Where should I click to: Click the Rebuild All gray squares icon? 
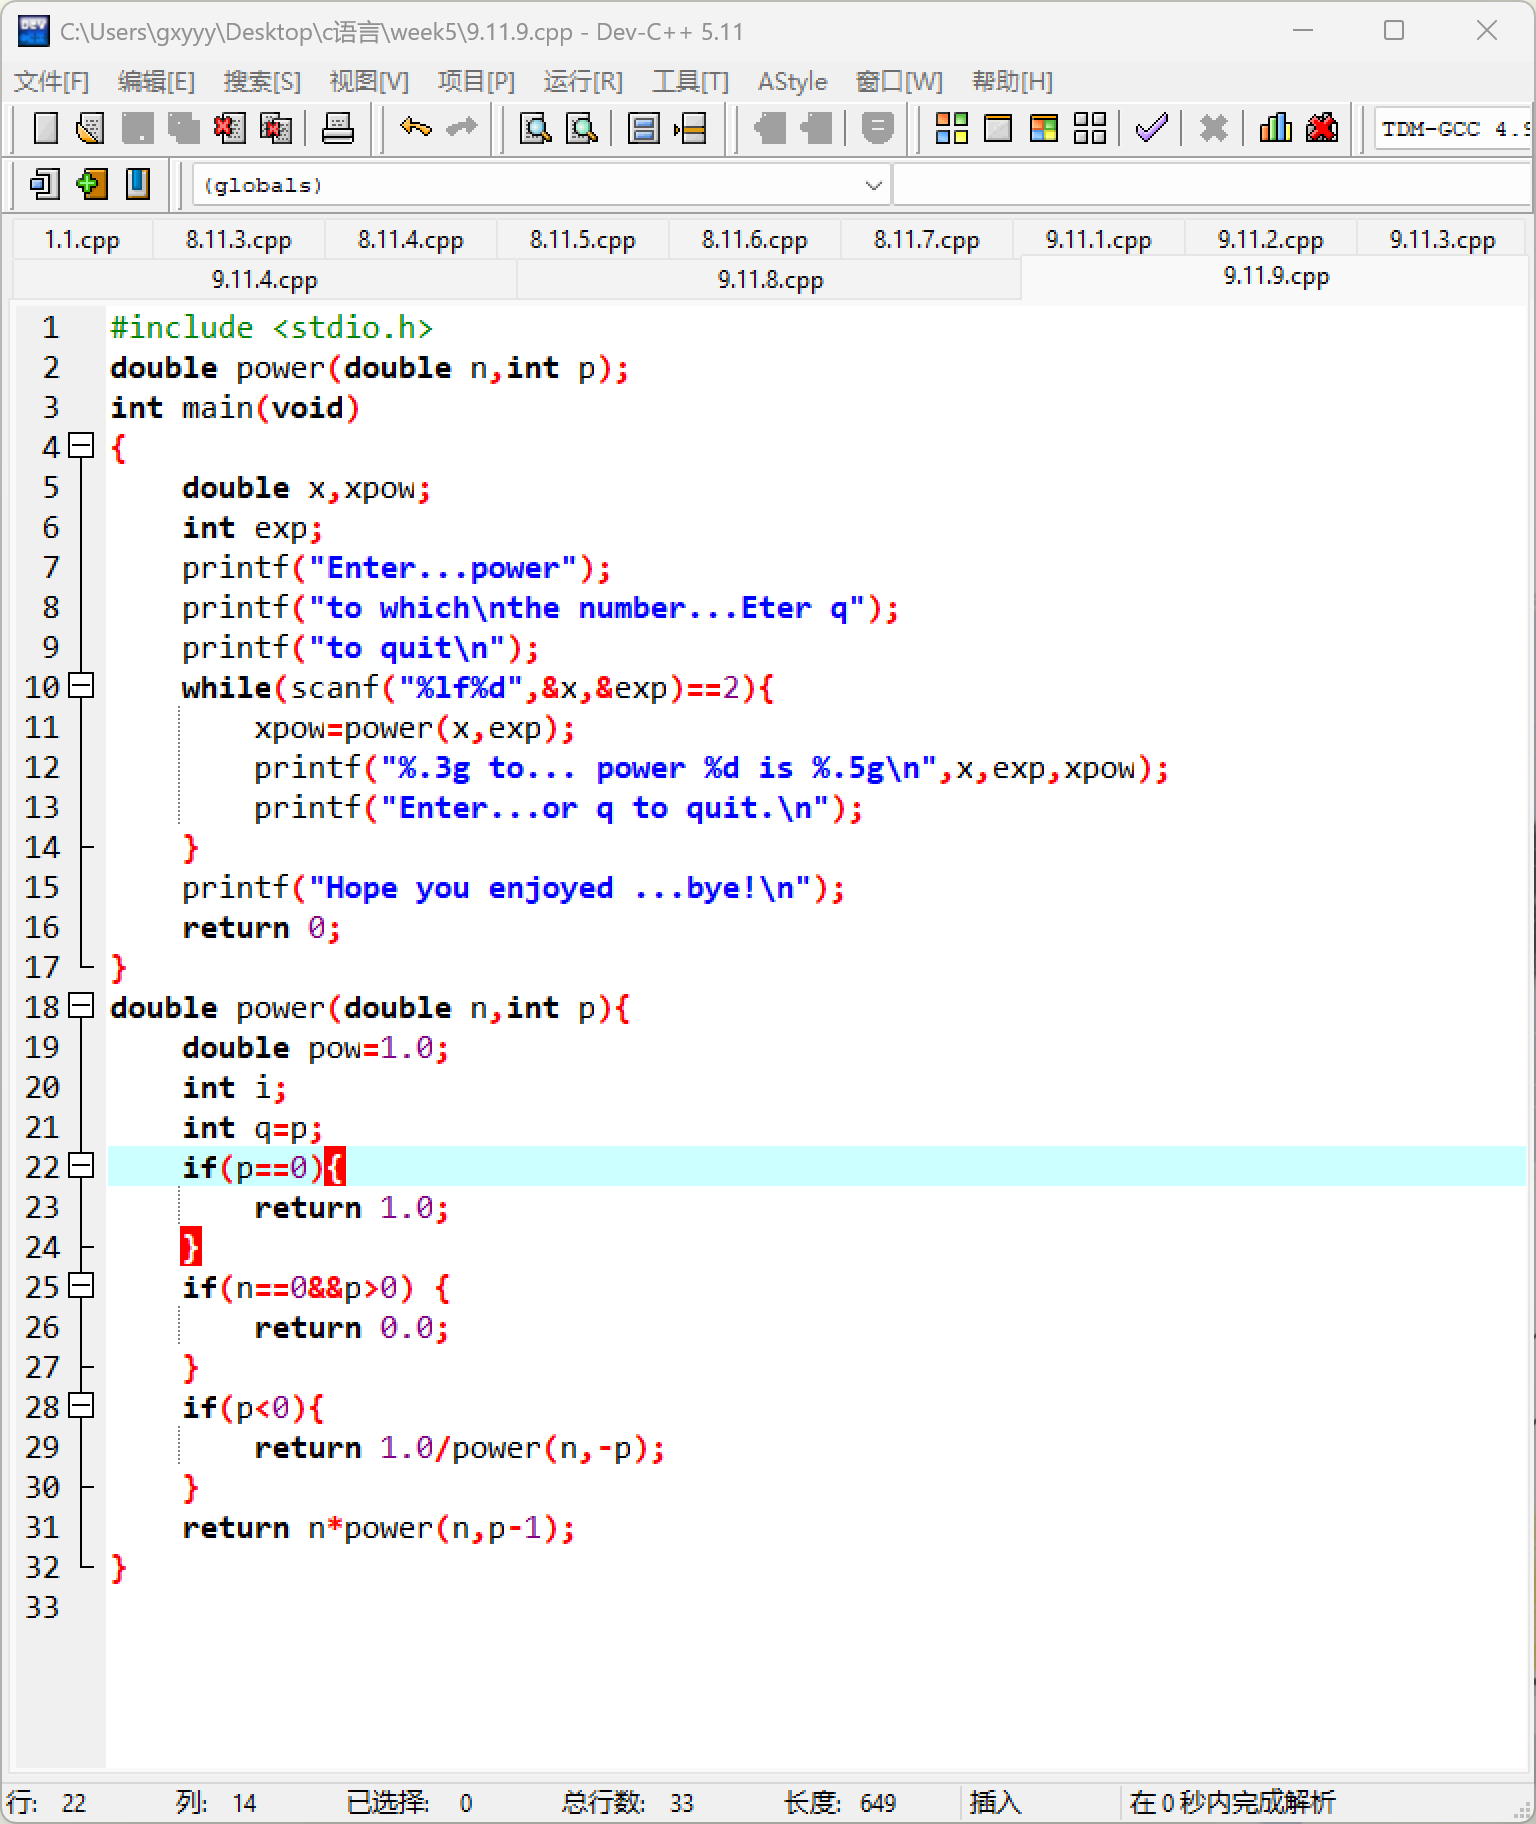(1090, 128)
